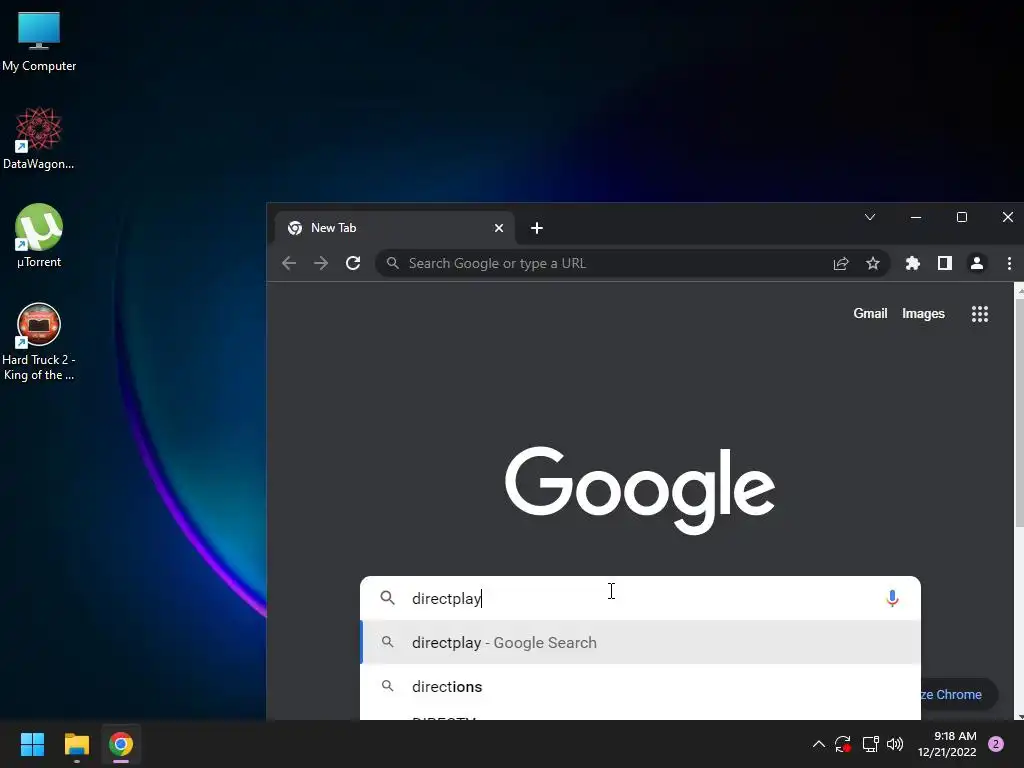
Task: Open the clock and date flyout
Action: coord(947,744)
